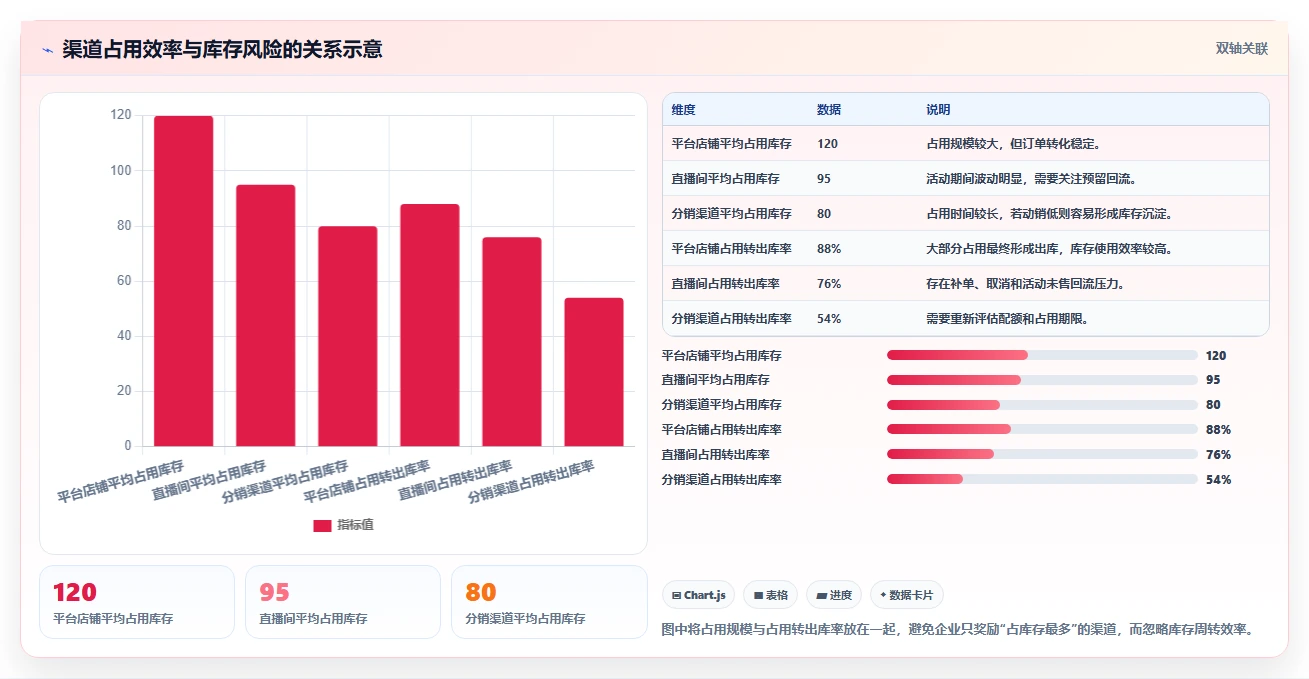The width and height of the screenshot is (1309, 679).
Task: Select the 进度 tag chip
Action: point(834,595)
